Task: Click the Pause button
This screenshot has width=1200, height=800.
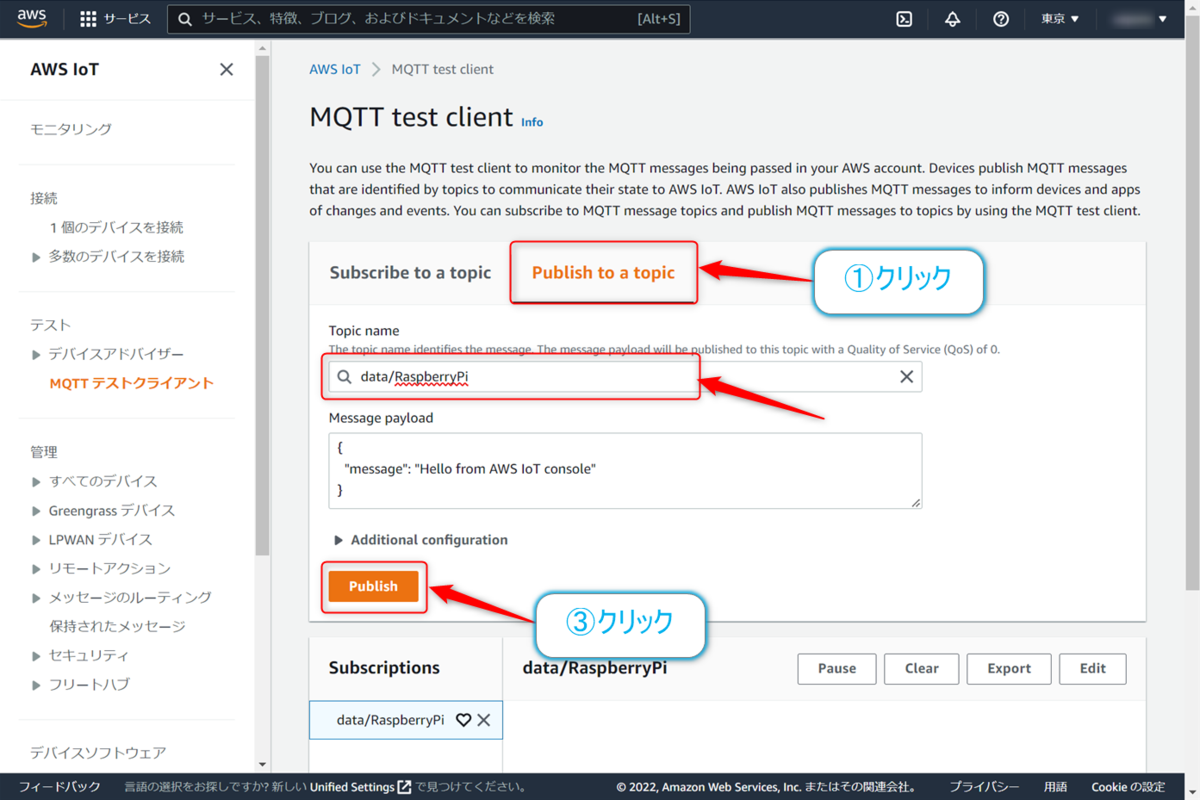Action: pos(837,669)
